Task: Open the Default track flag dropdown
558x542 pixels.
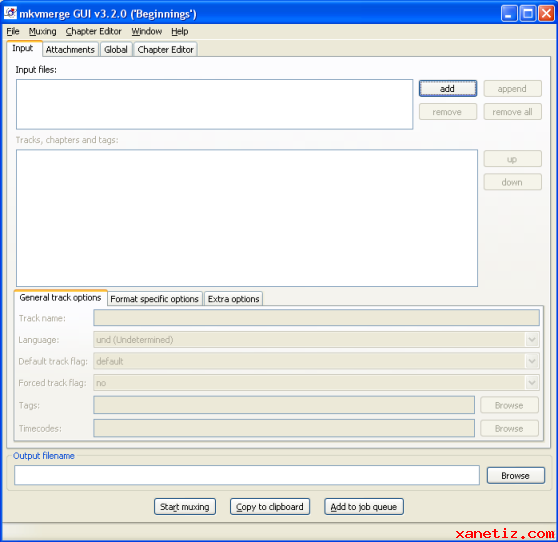Action: pos(316,361)
